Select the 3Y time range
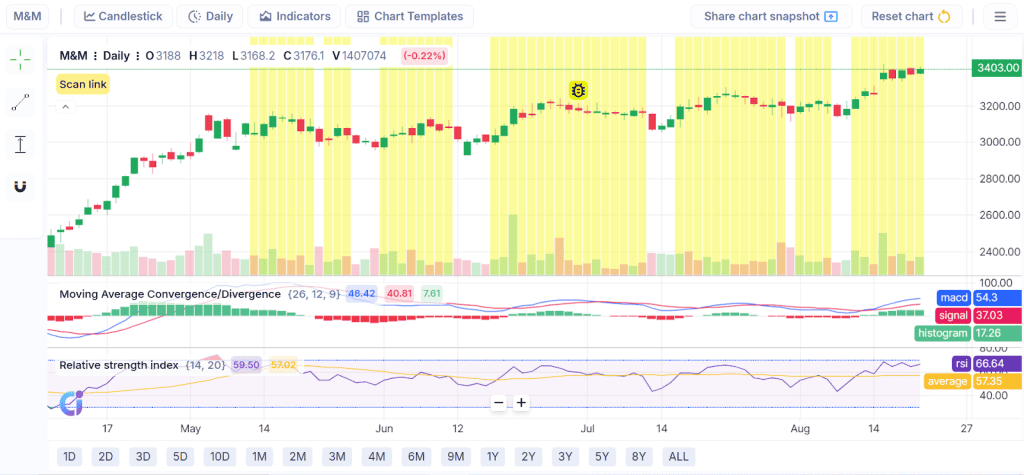This screenshot has height=475, width=1024. [565, 456]
